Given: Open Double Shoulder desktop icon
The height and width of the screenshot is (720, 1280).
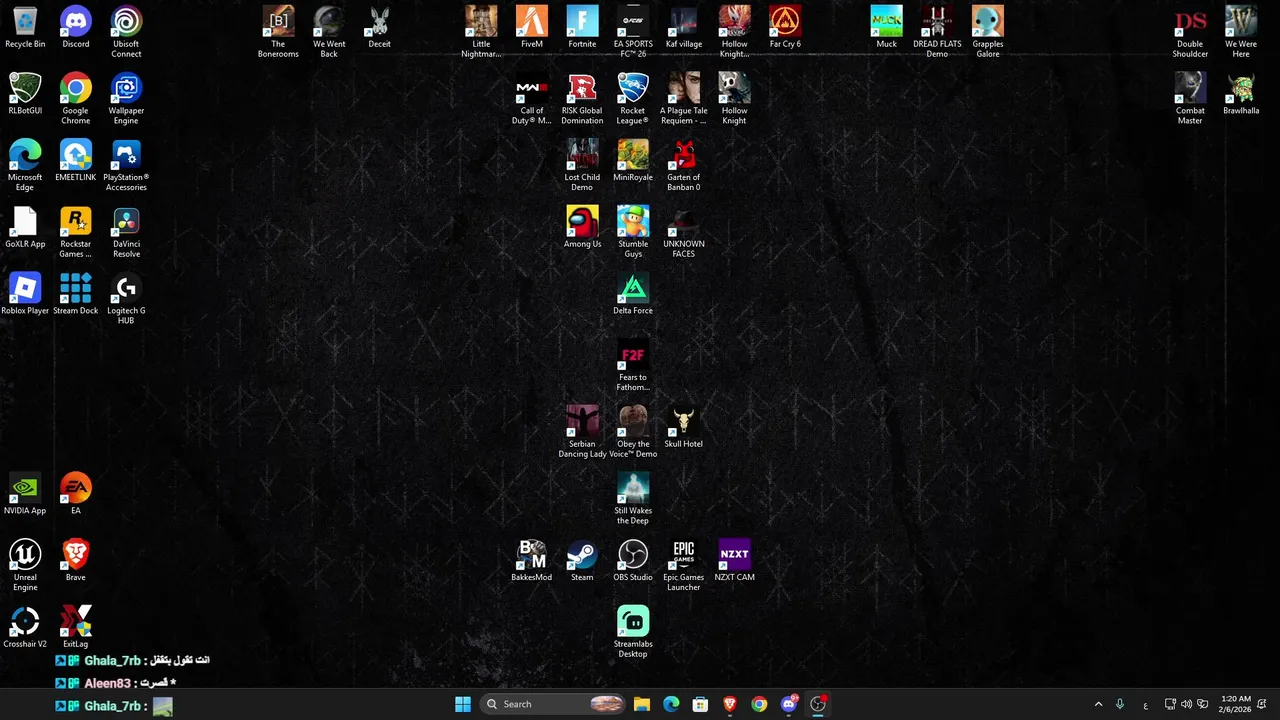Looking at the screenshot, I should pyautogui.click(x=1190, y=32).
